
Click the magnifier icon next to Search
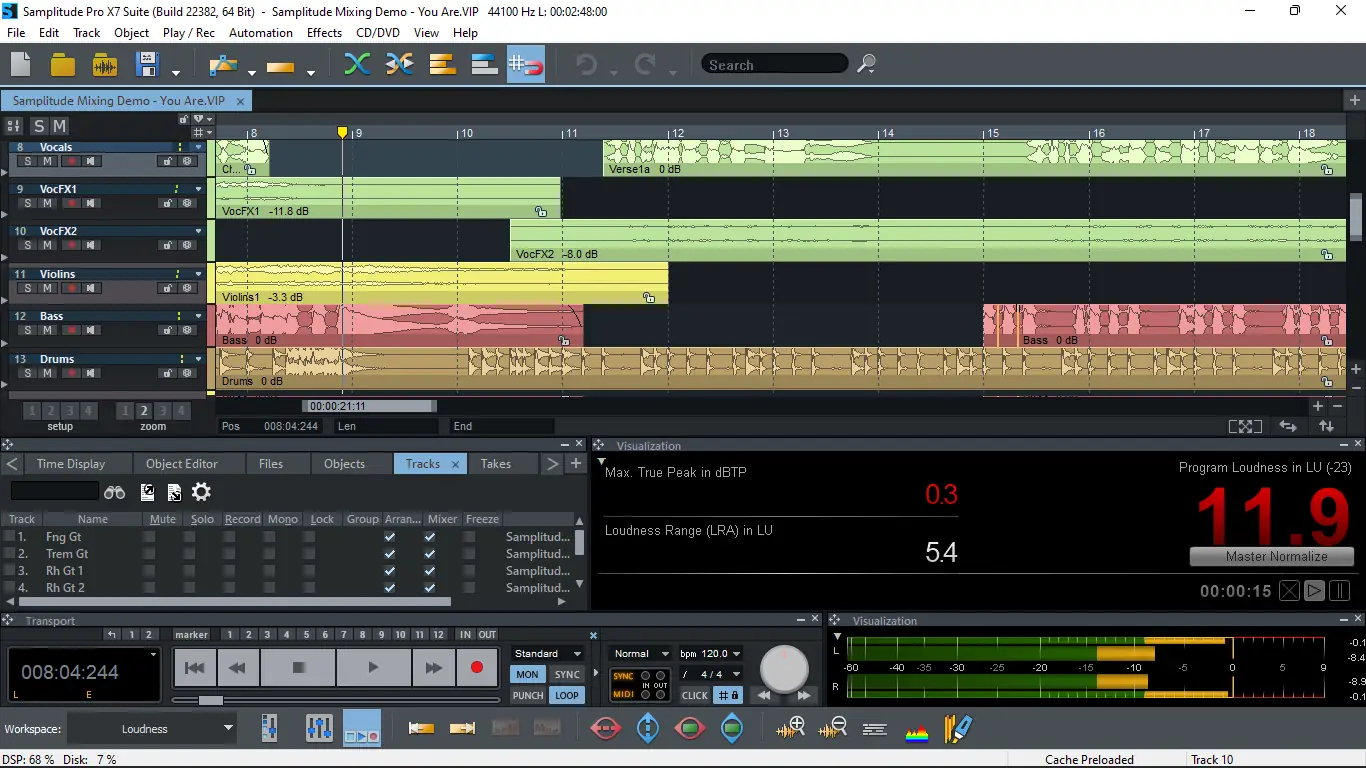click(867, 64)
